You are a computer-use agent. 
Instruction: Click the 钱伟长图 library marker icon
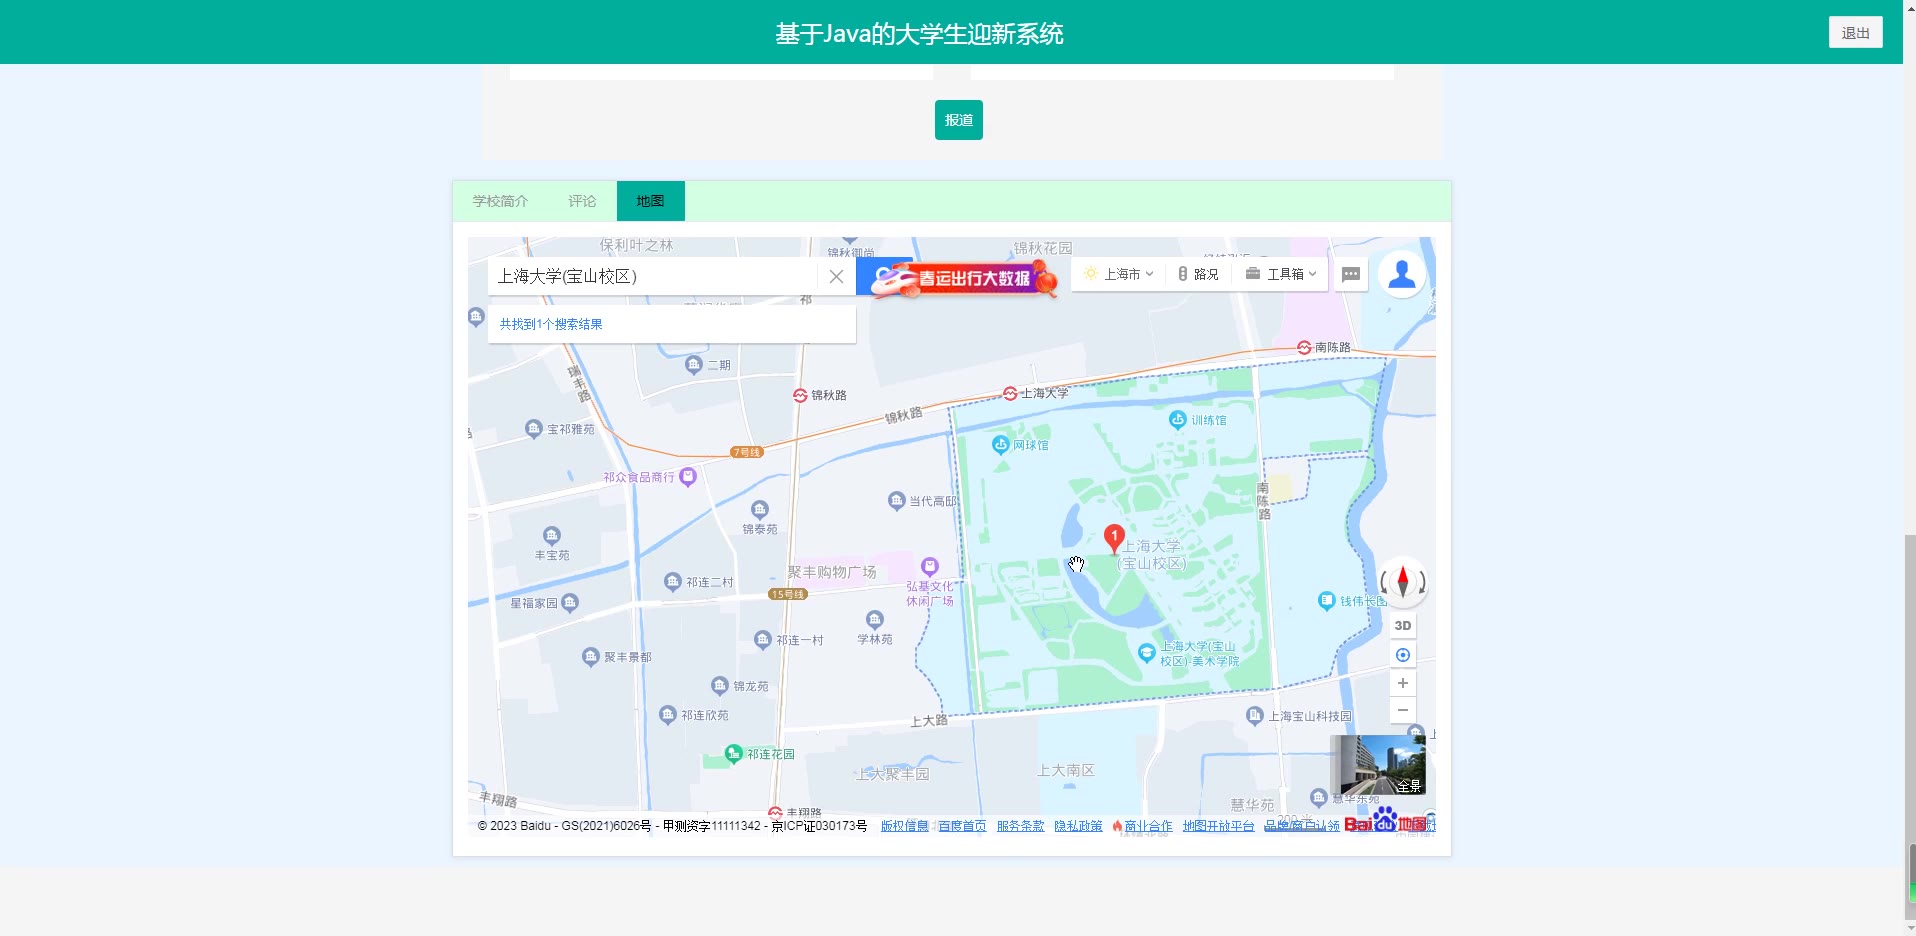point(1327,601)
